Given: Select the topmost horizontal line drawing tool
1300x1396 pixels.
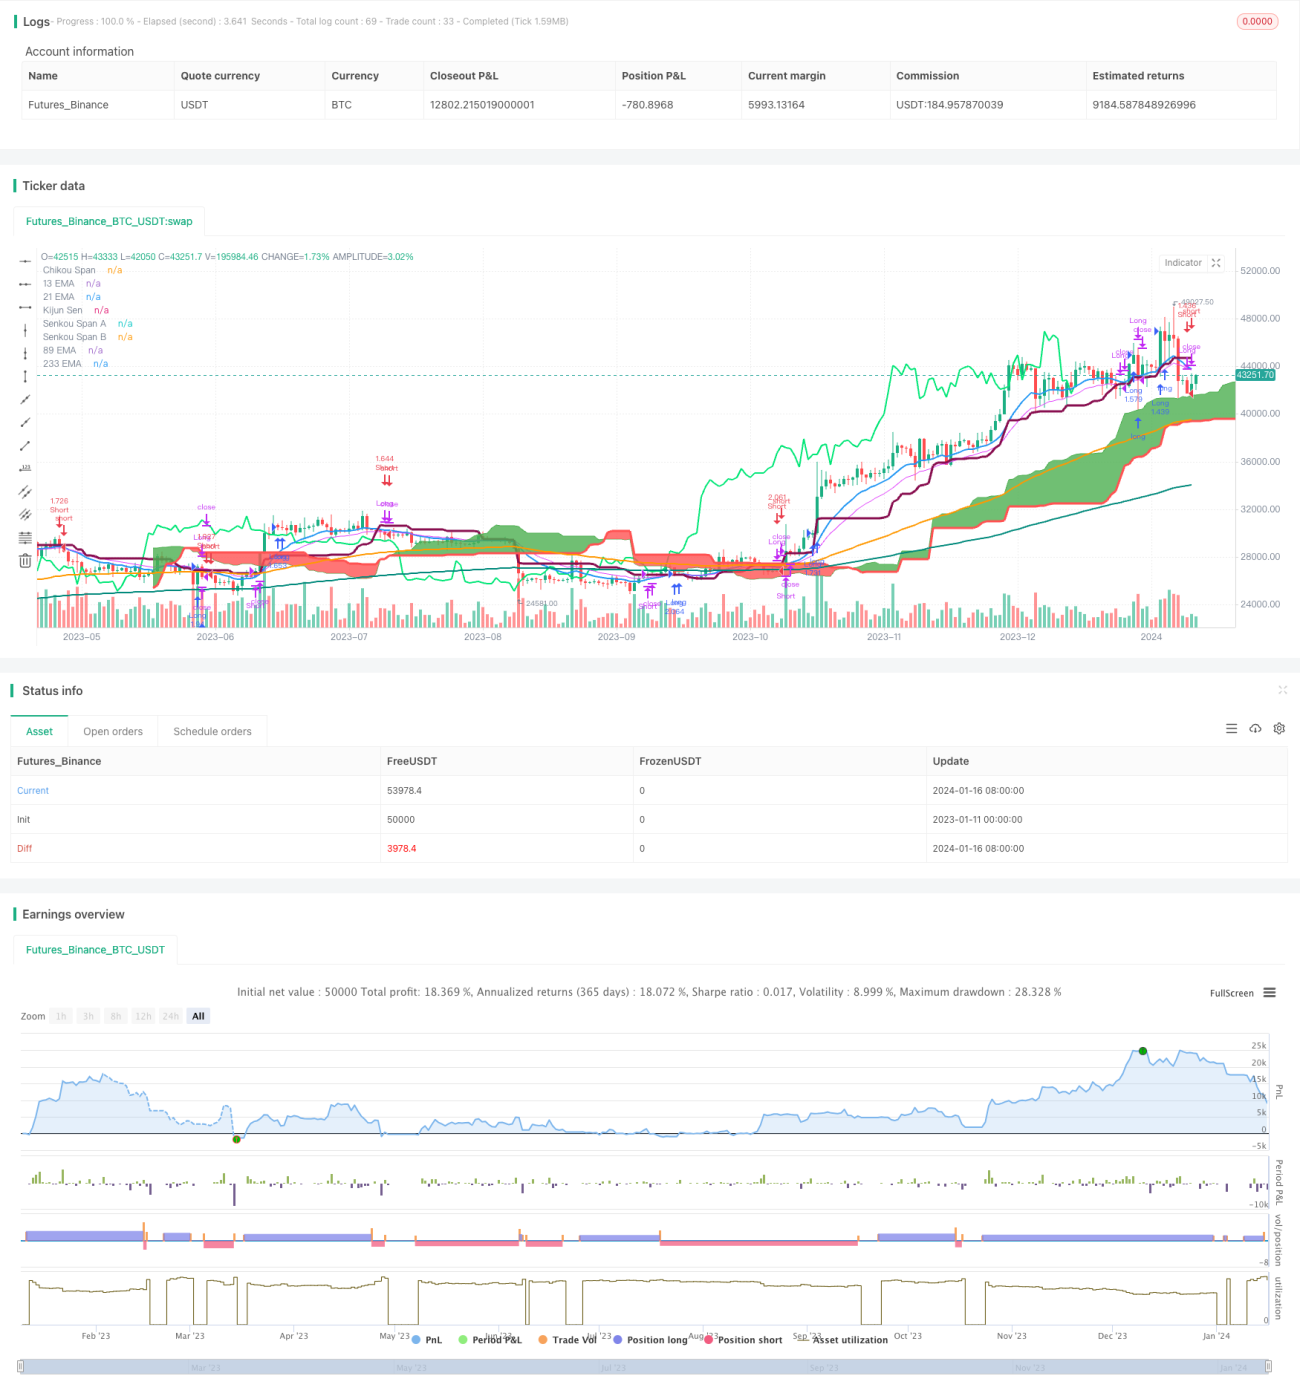Looking at the screenshot, I should click(25, 260).
